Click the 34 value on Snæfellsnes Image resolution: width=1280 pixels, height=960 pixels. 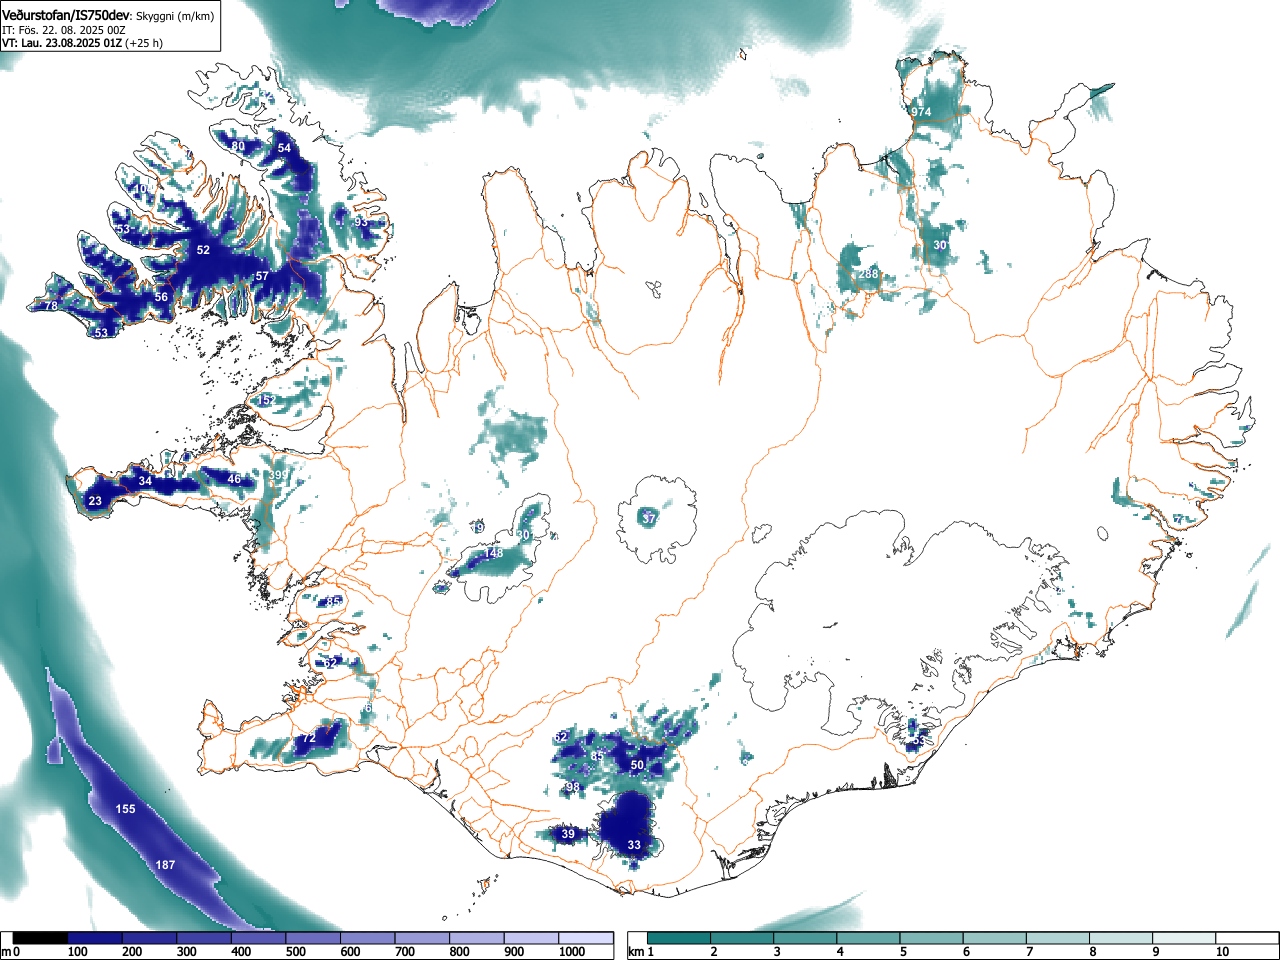[x=145, y=482]
